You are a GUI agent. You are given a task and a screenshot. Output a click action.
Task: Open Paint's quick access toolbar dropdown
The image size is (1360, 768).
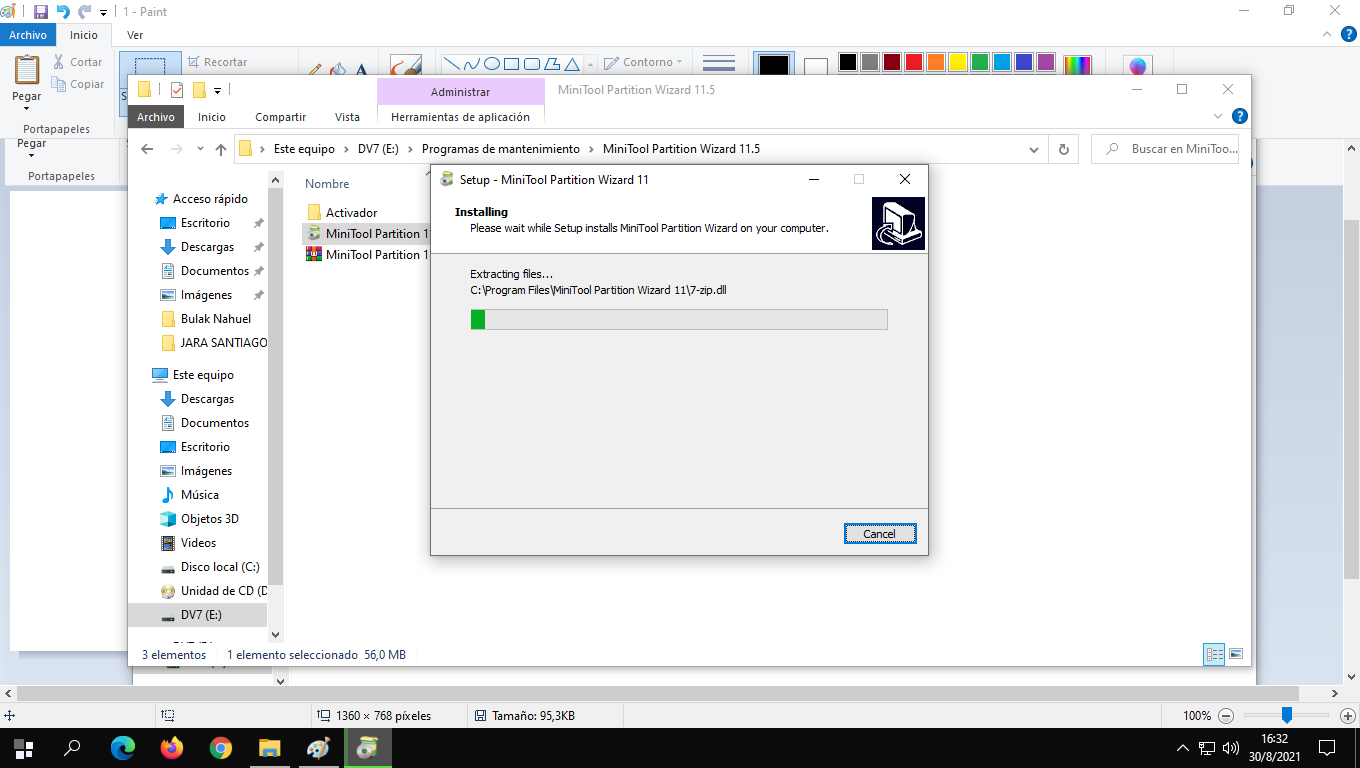click(103, 13)
